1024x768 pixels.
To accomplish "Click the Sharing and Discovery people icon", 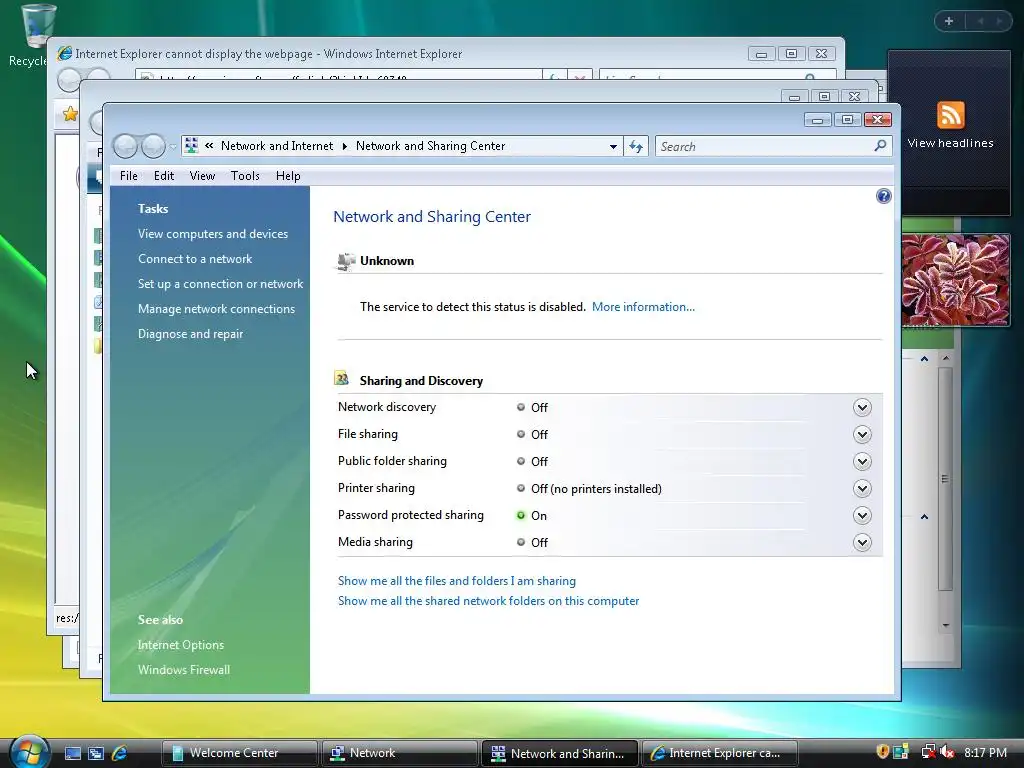I will (x=342, y=379).
